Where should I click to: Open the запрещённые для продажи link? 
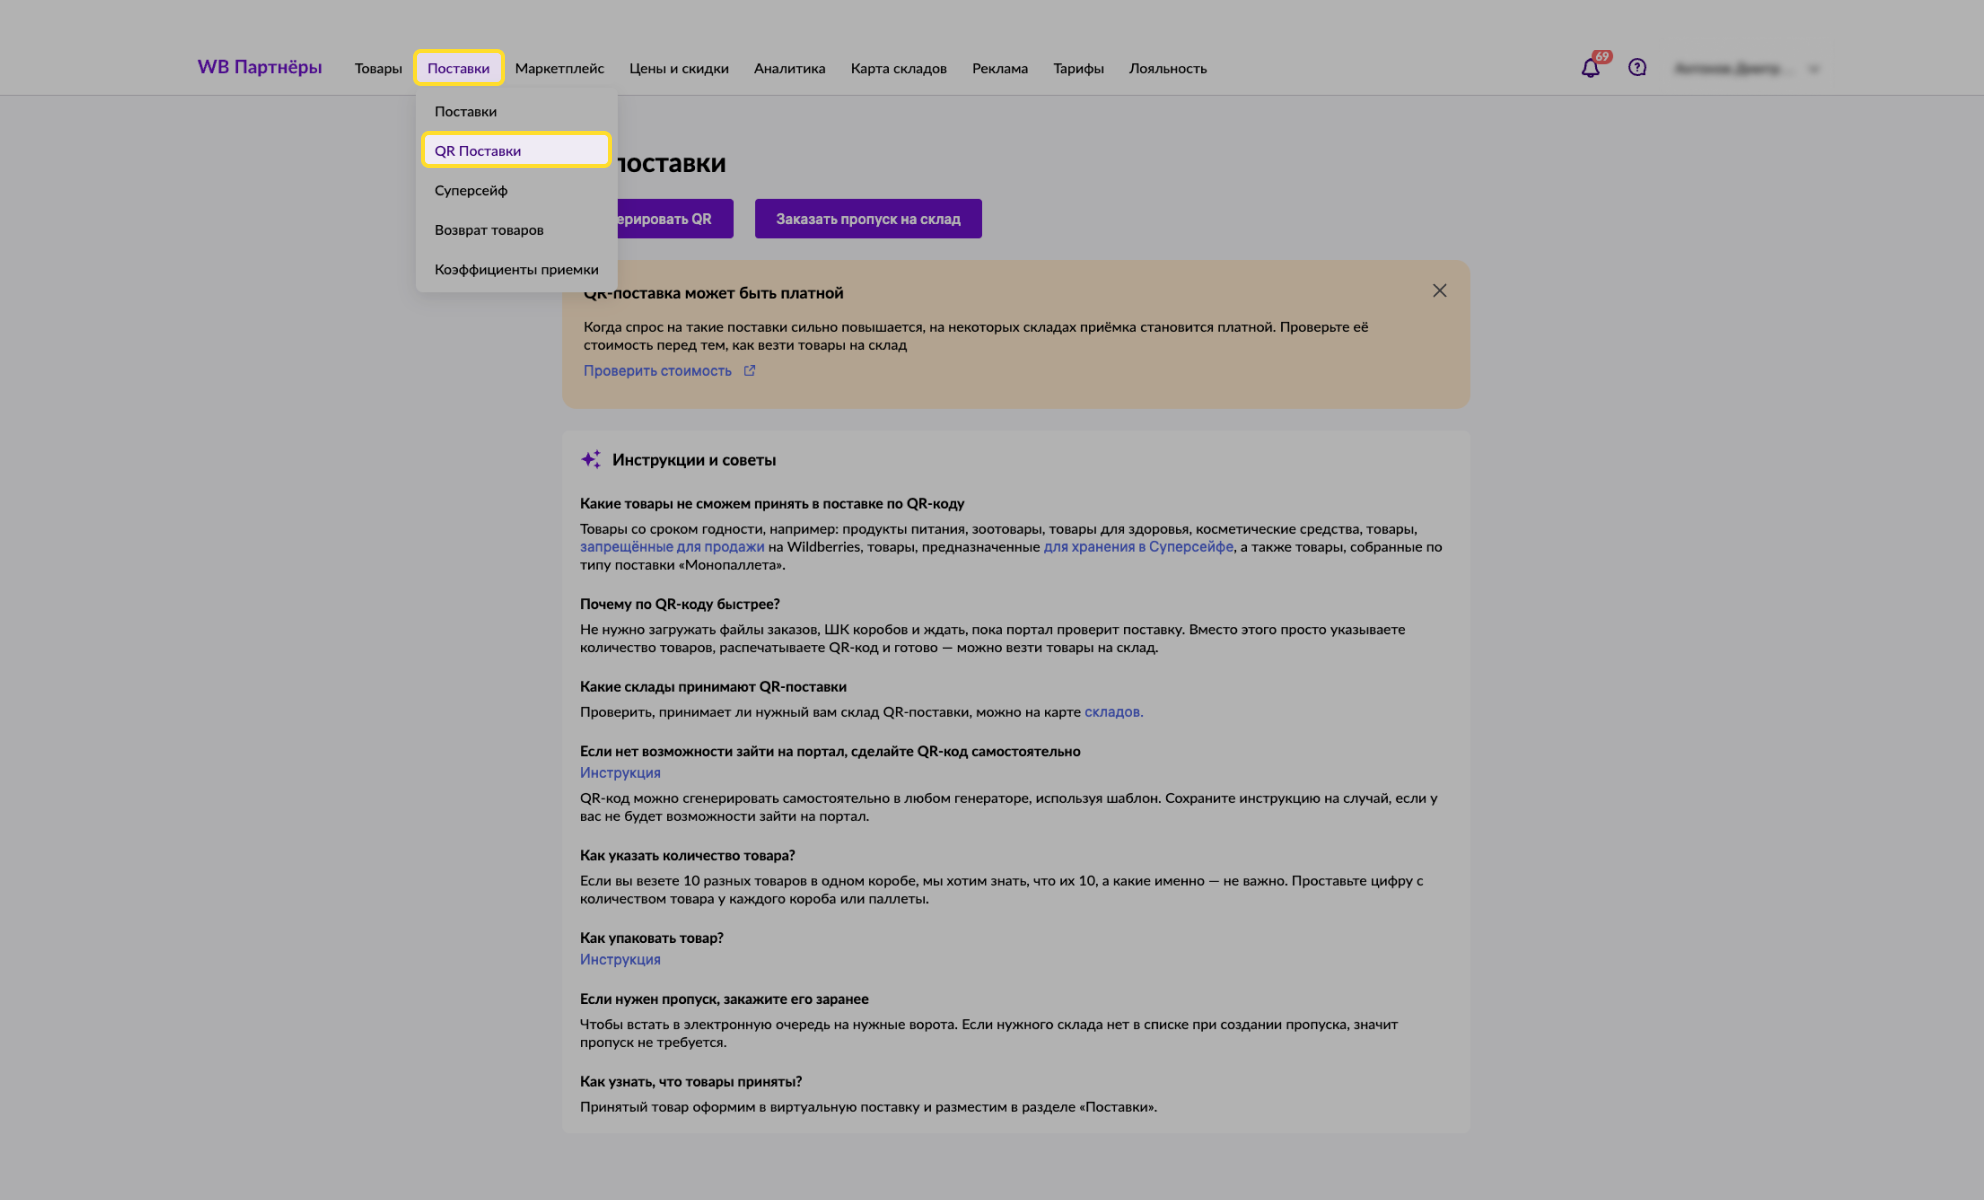tap(671, 547)
